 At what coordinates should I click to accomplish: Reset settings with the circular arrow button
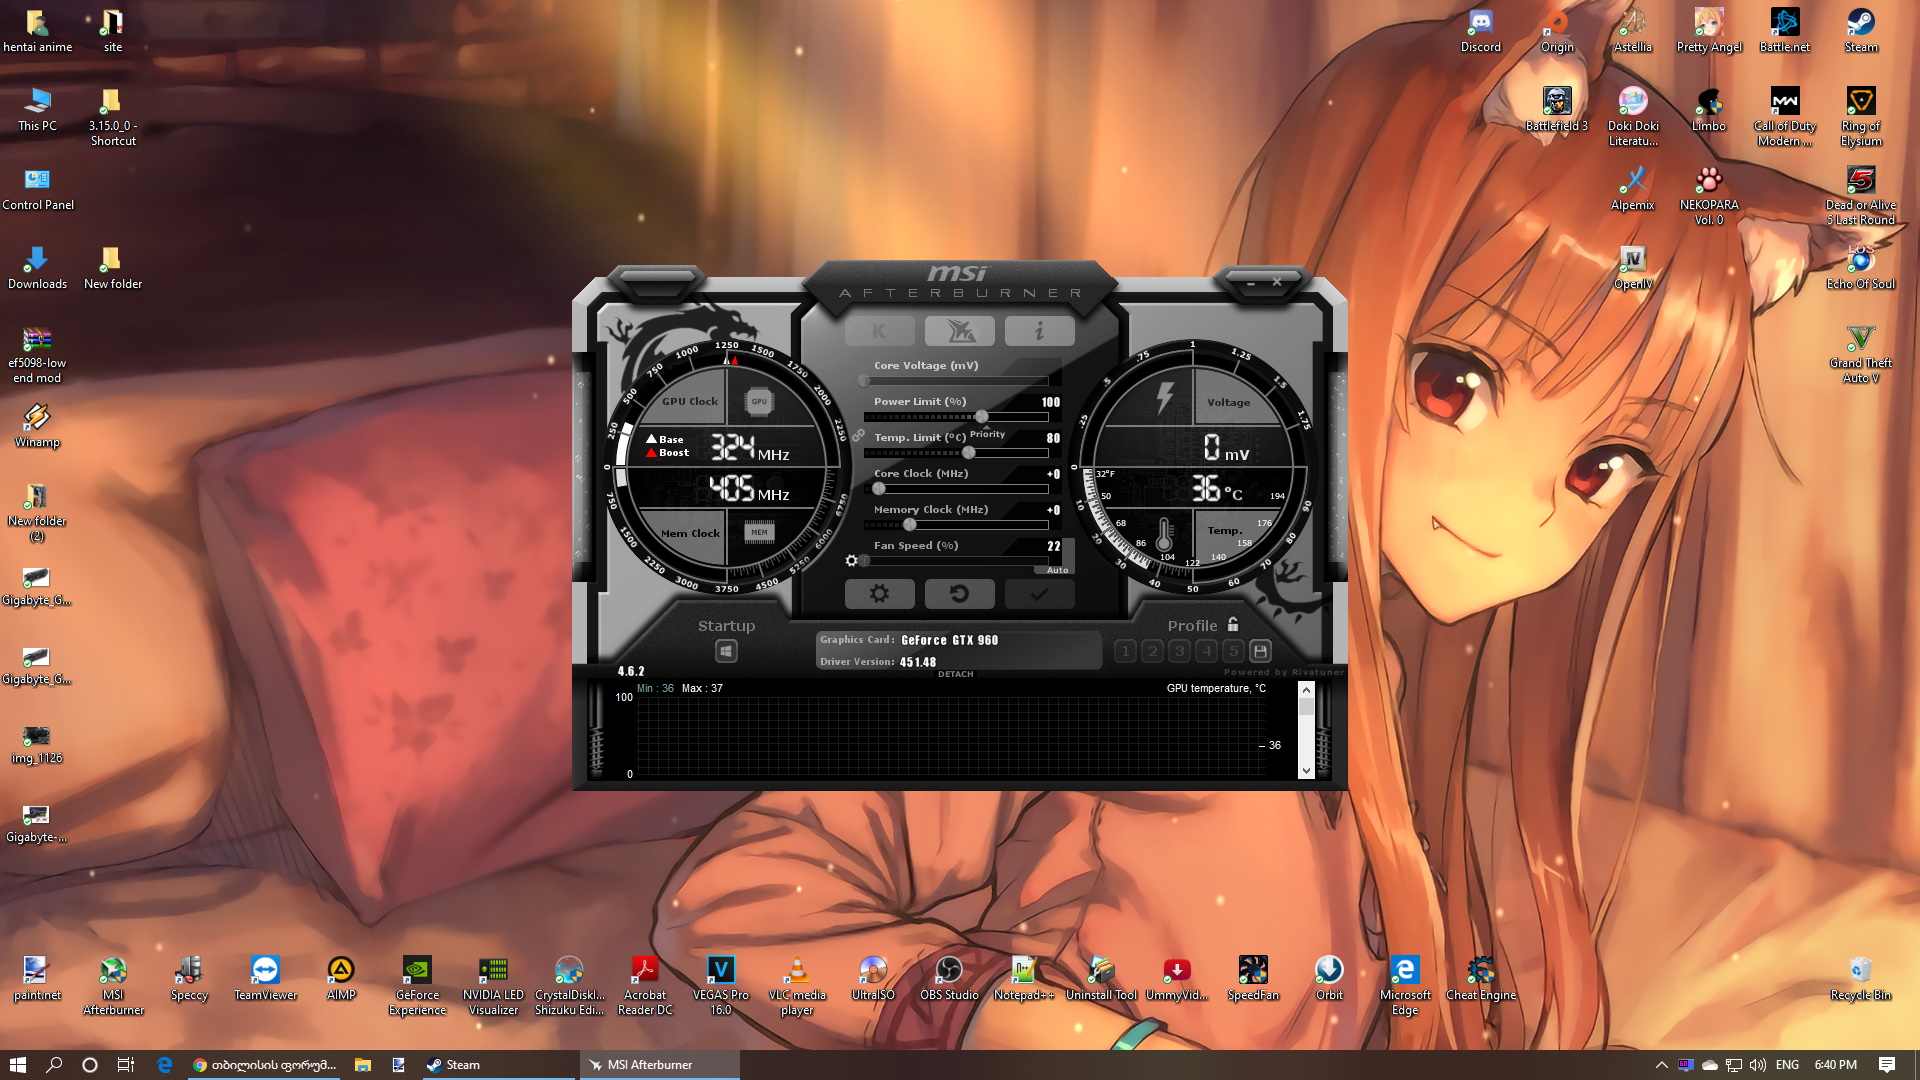[x=959, y=594]
